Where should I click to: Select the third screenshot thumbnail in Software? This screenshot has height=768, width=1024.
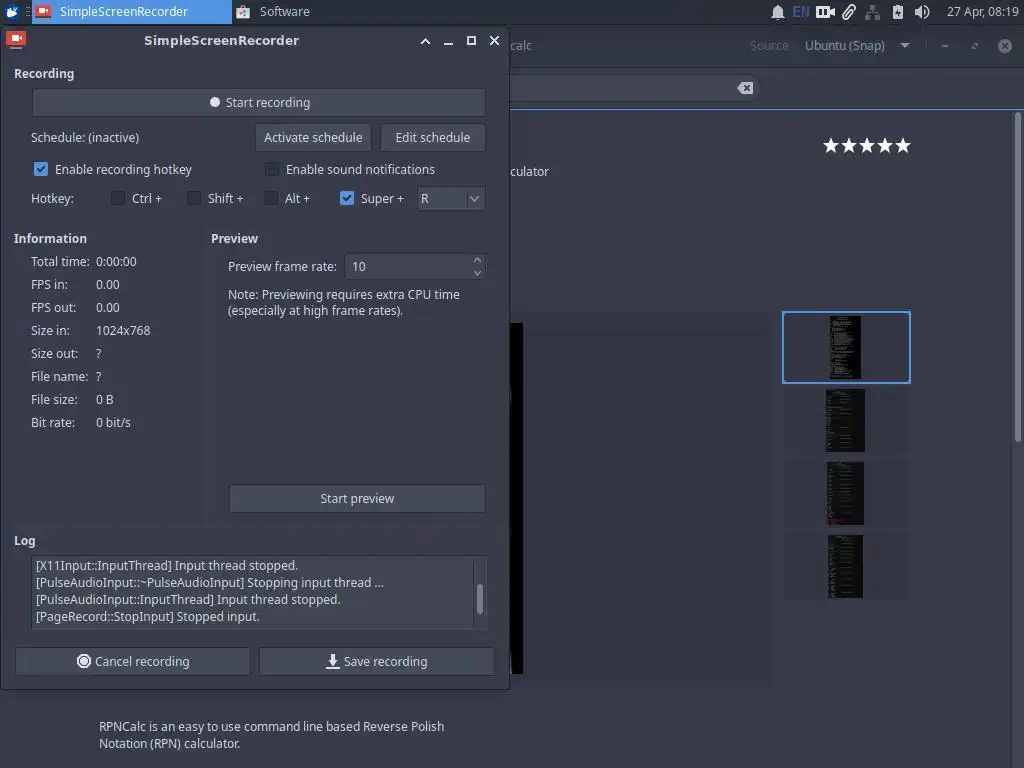(846, 494)
